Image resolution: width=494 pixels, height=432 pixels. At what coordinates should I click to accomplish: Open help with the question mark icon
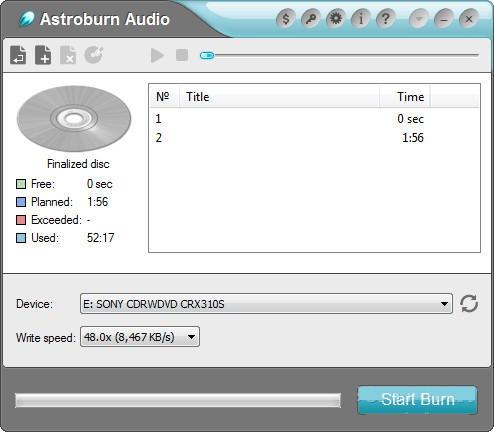point(386,19)
